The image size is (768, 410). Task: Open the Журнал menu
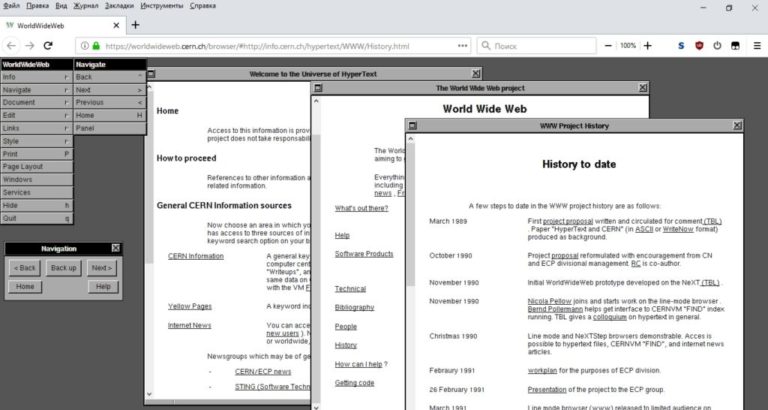click(86, 6)
